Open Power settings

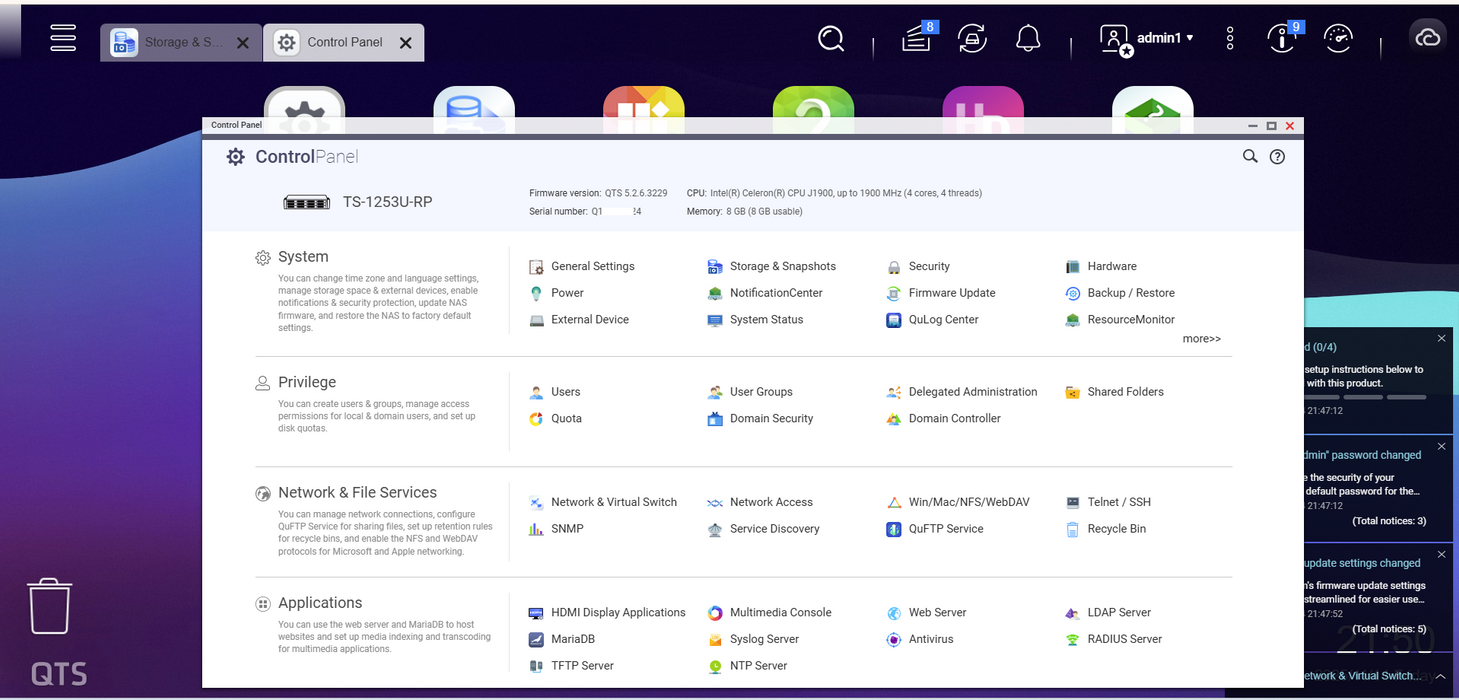coord(556,293)
